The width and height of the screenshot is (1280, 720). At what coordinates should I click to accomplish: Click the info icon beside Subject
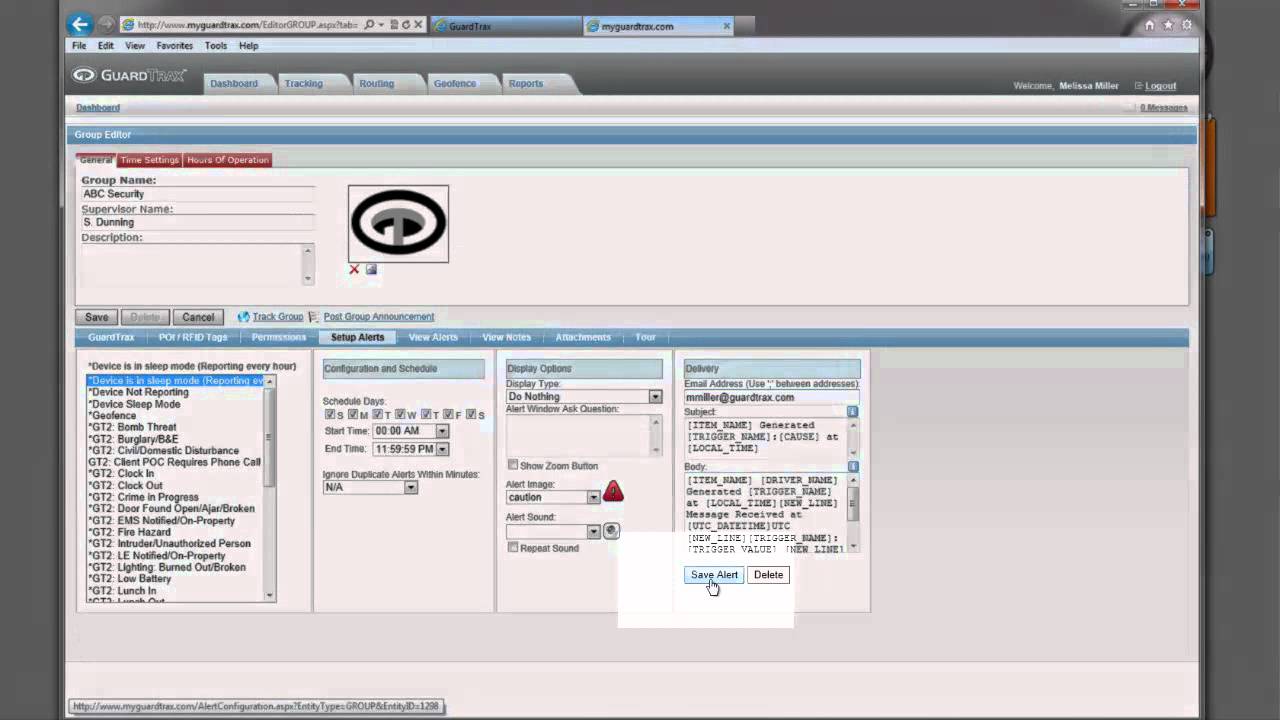point(852,412)
